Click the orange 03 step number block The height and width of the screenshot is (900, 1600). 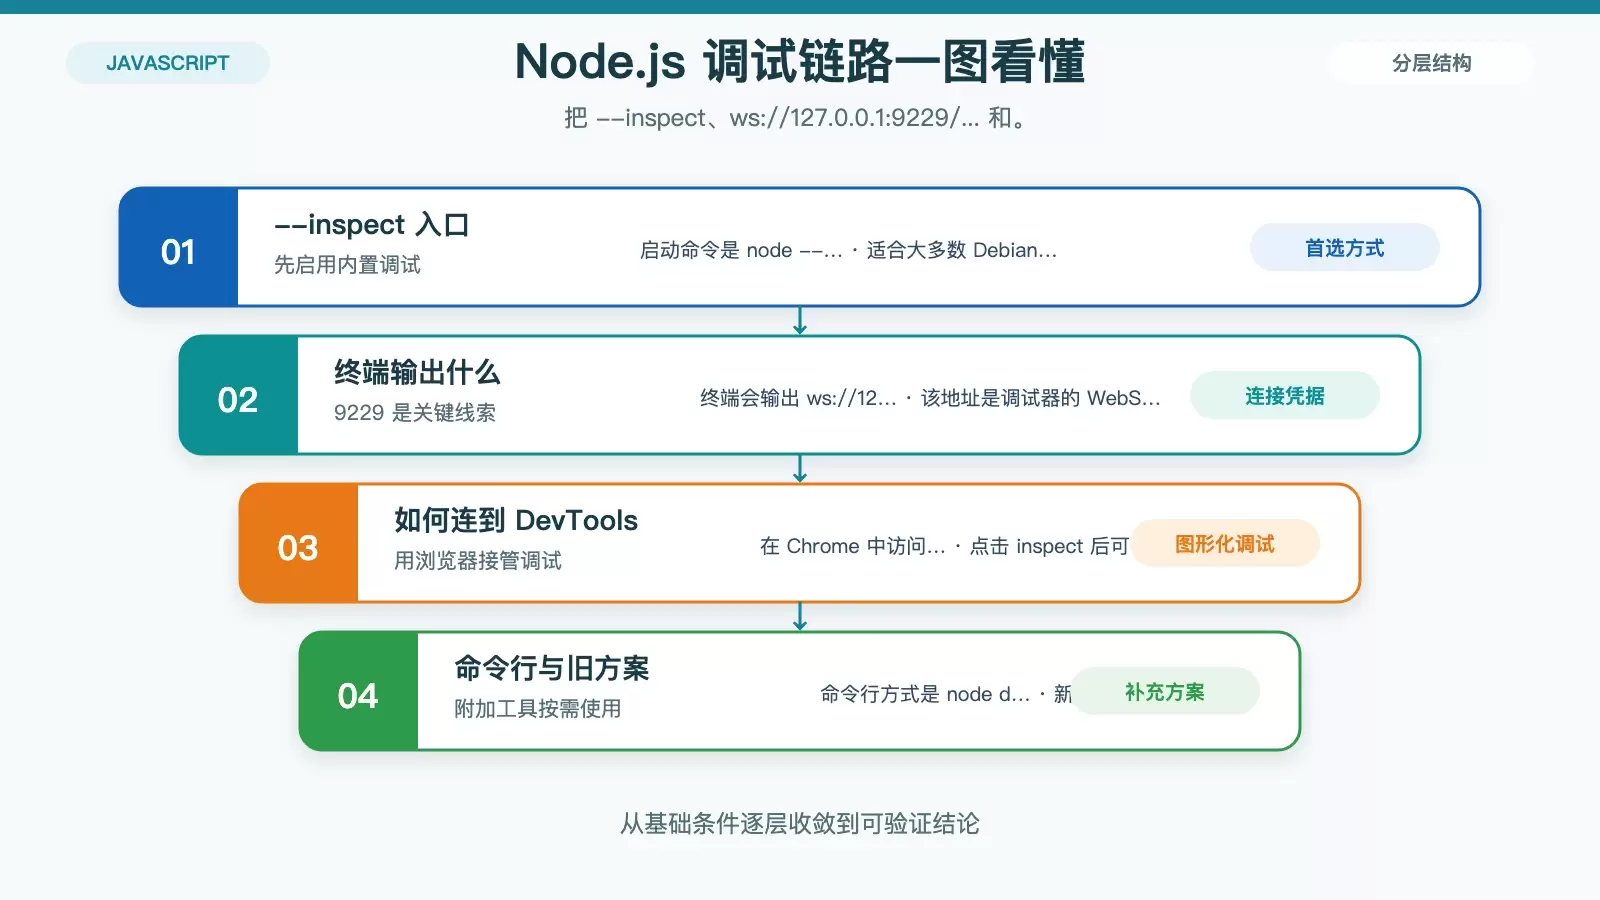tap(298, 544)
